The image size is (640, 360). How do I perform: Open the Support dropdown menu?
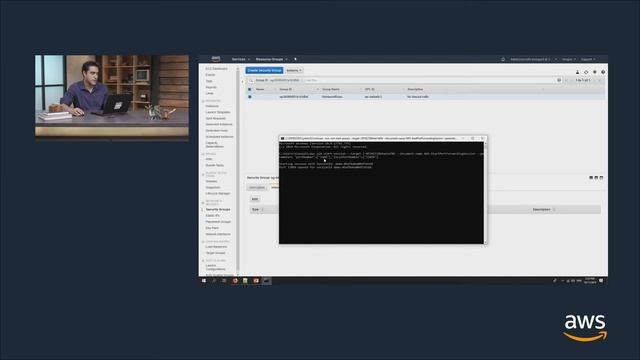pos(588,60)
